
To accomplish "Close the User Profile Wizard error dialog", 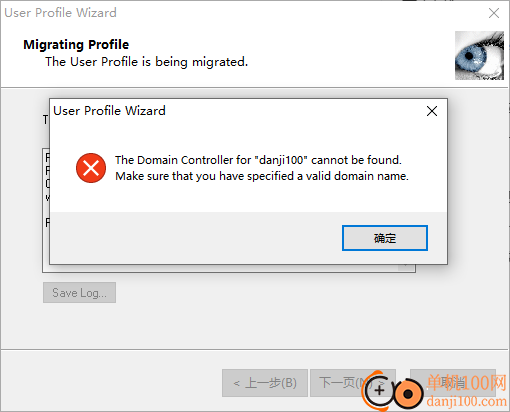I will click(x=432, y=111).
